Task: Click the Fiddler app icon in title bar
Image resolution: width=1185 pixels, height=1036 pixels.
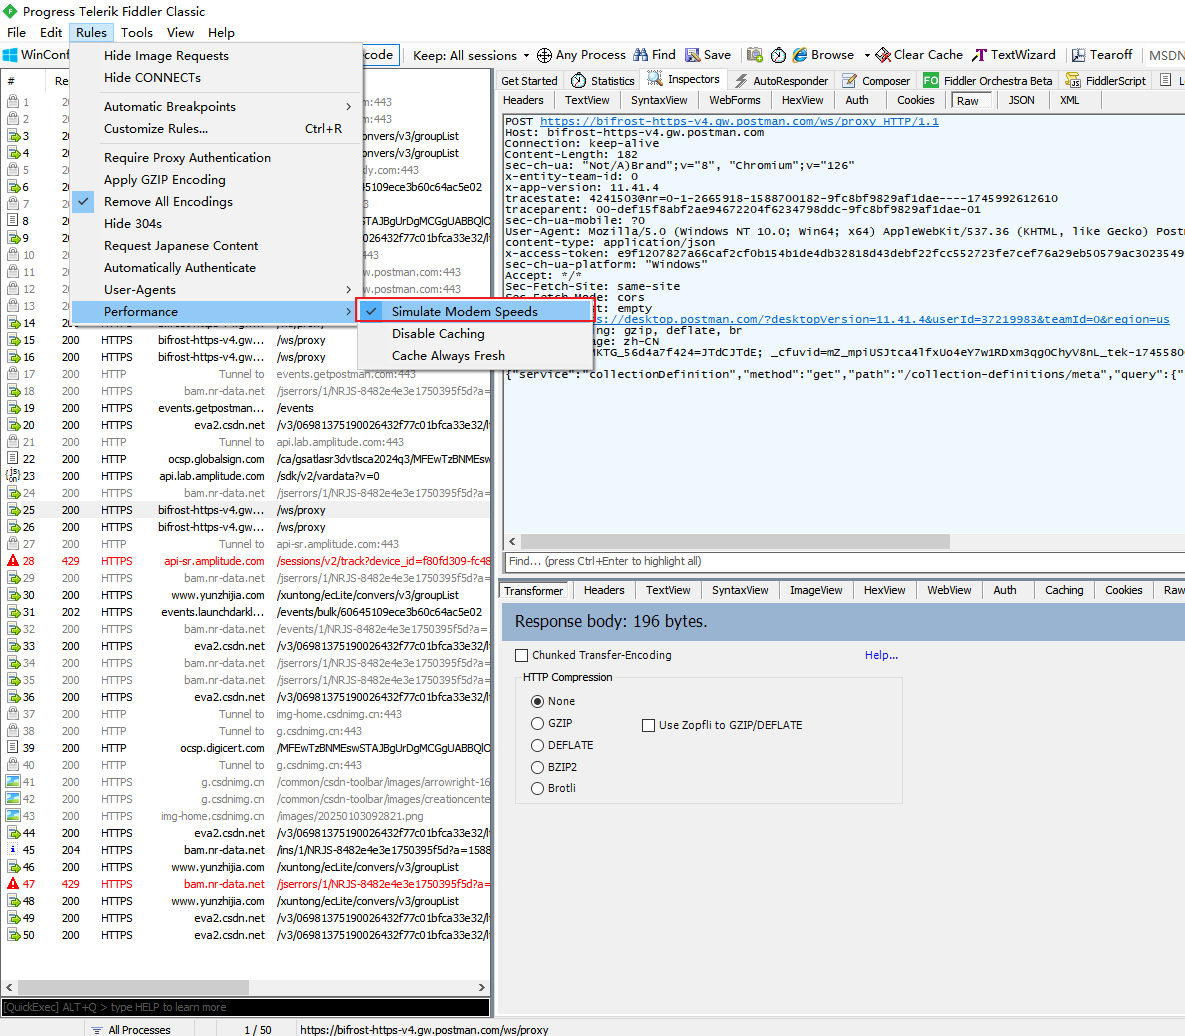Action: tap(10, 11)
